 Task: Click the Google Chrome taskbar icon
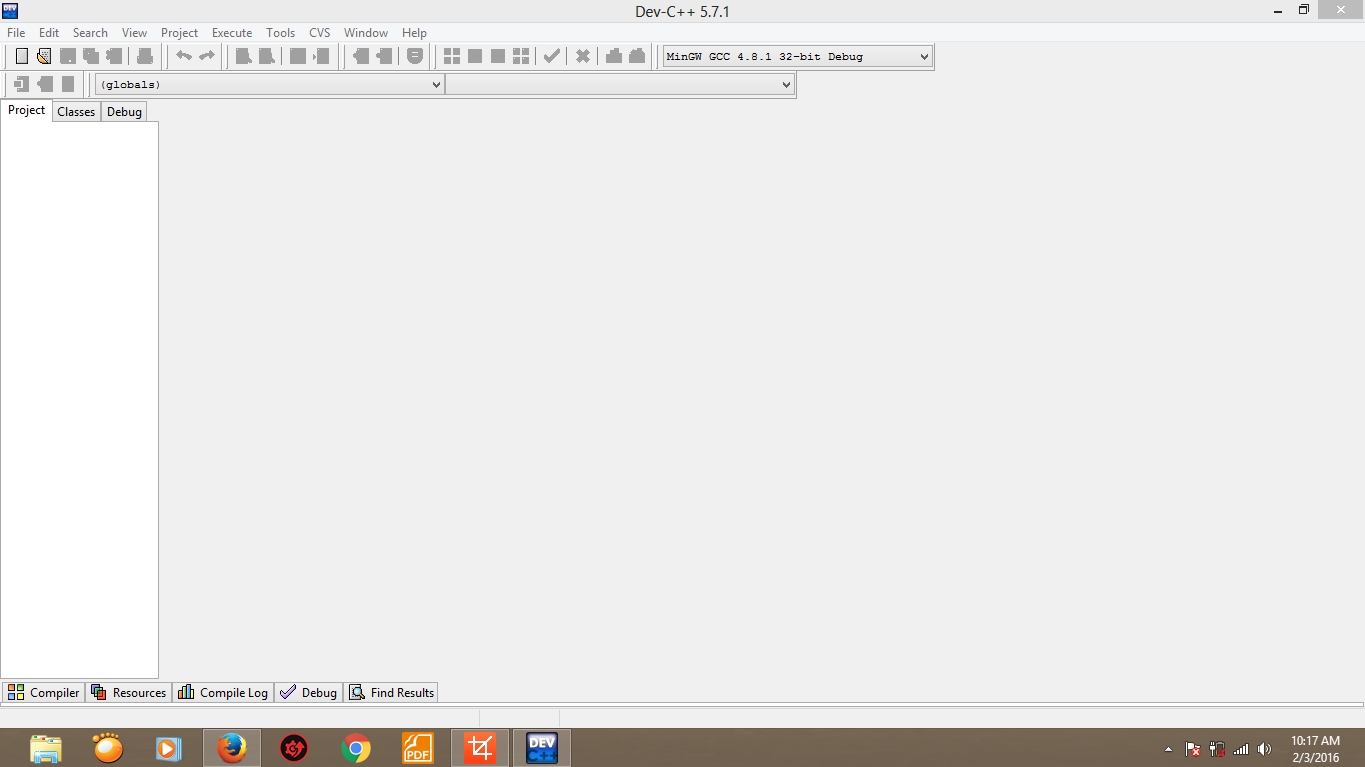tap(356, 748)
